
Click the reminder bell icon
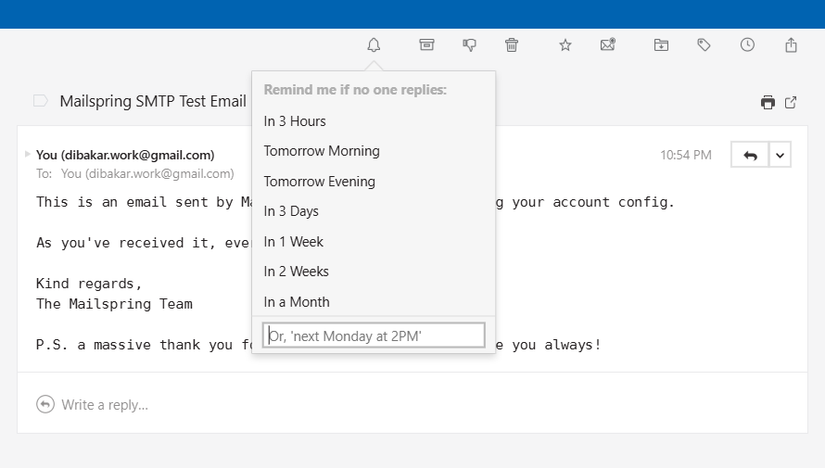tap(374, 45)
